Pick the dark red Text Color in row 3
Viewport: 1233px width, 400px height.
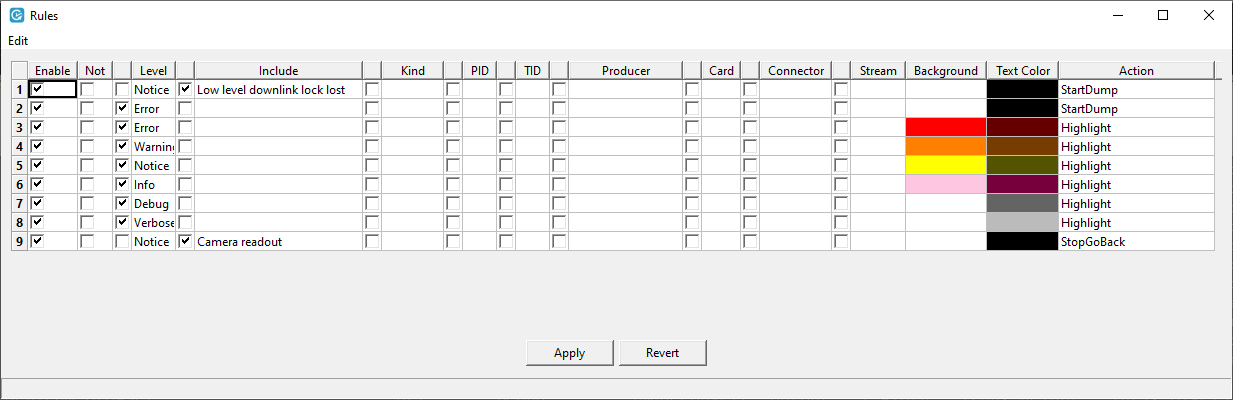[x=1023, y=128]
